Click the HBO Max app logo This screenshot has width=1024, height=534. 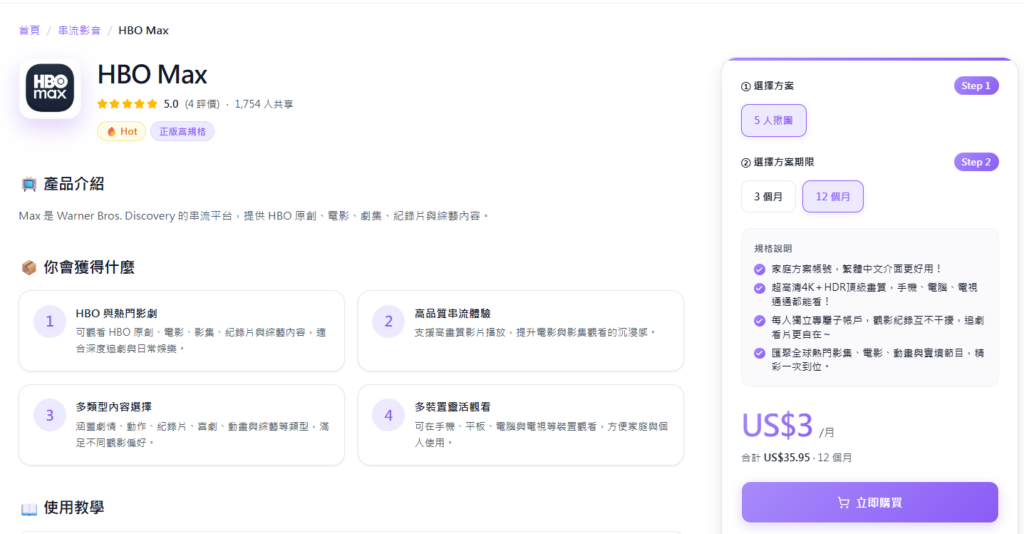click(50, 88)
